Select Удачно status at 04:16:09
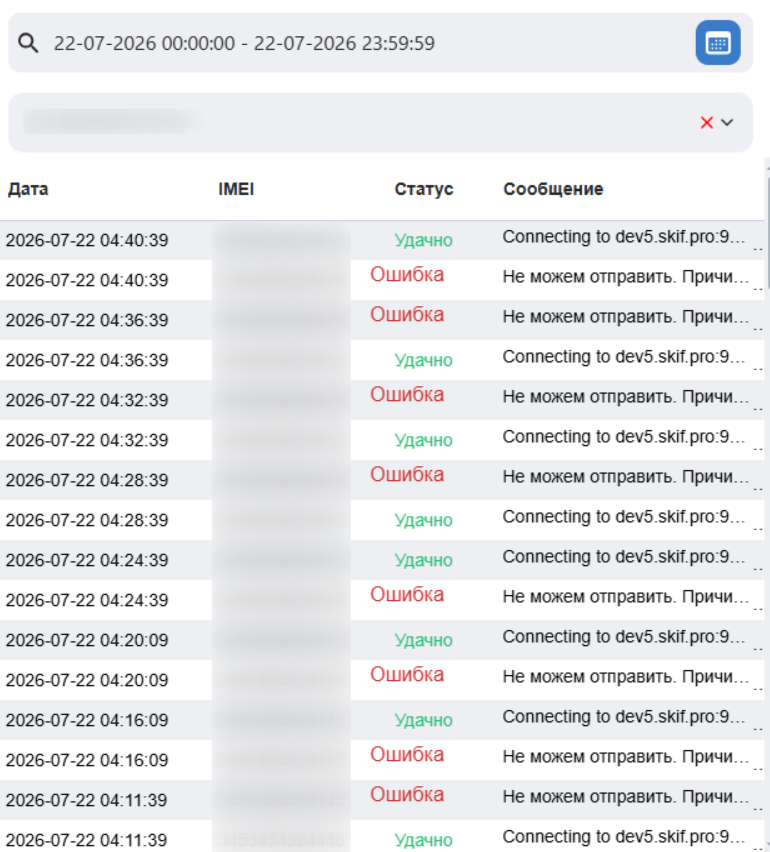 pyautogui.click(x=423, y=720)
